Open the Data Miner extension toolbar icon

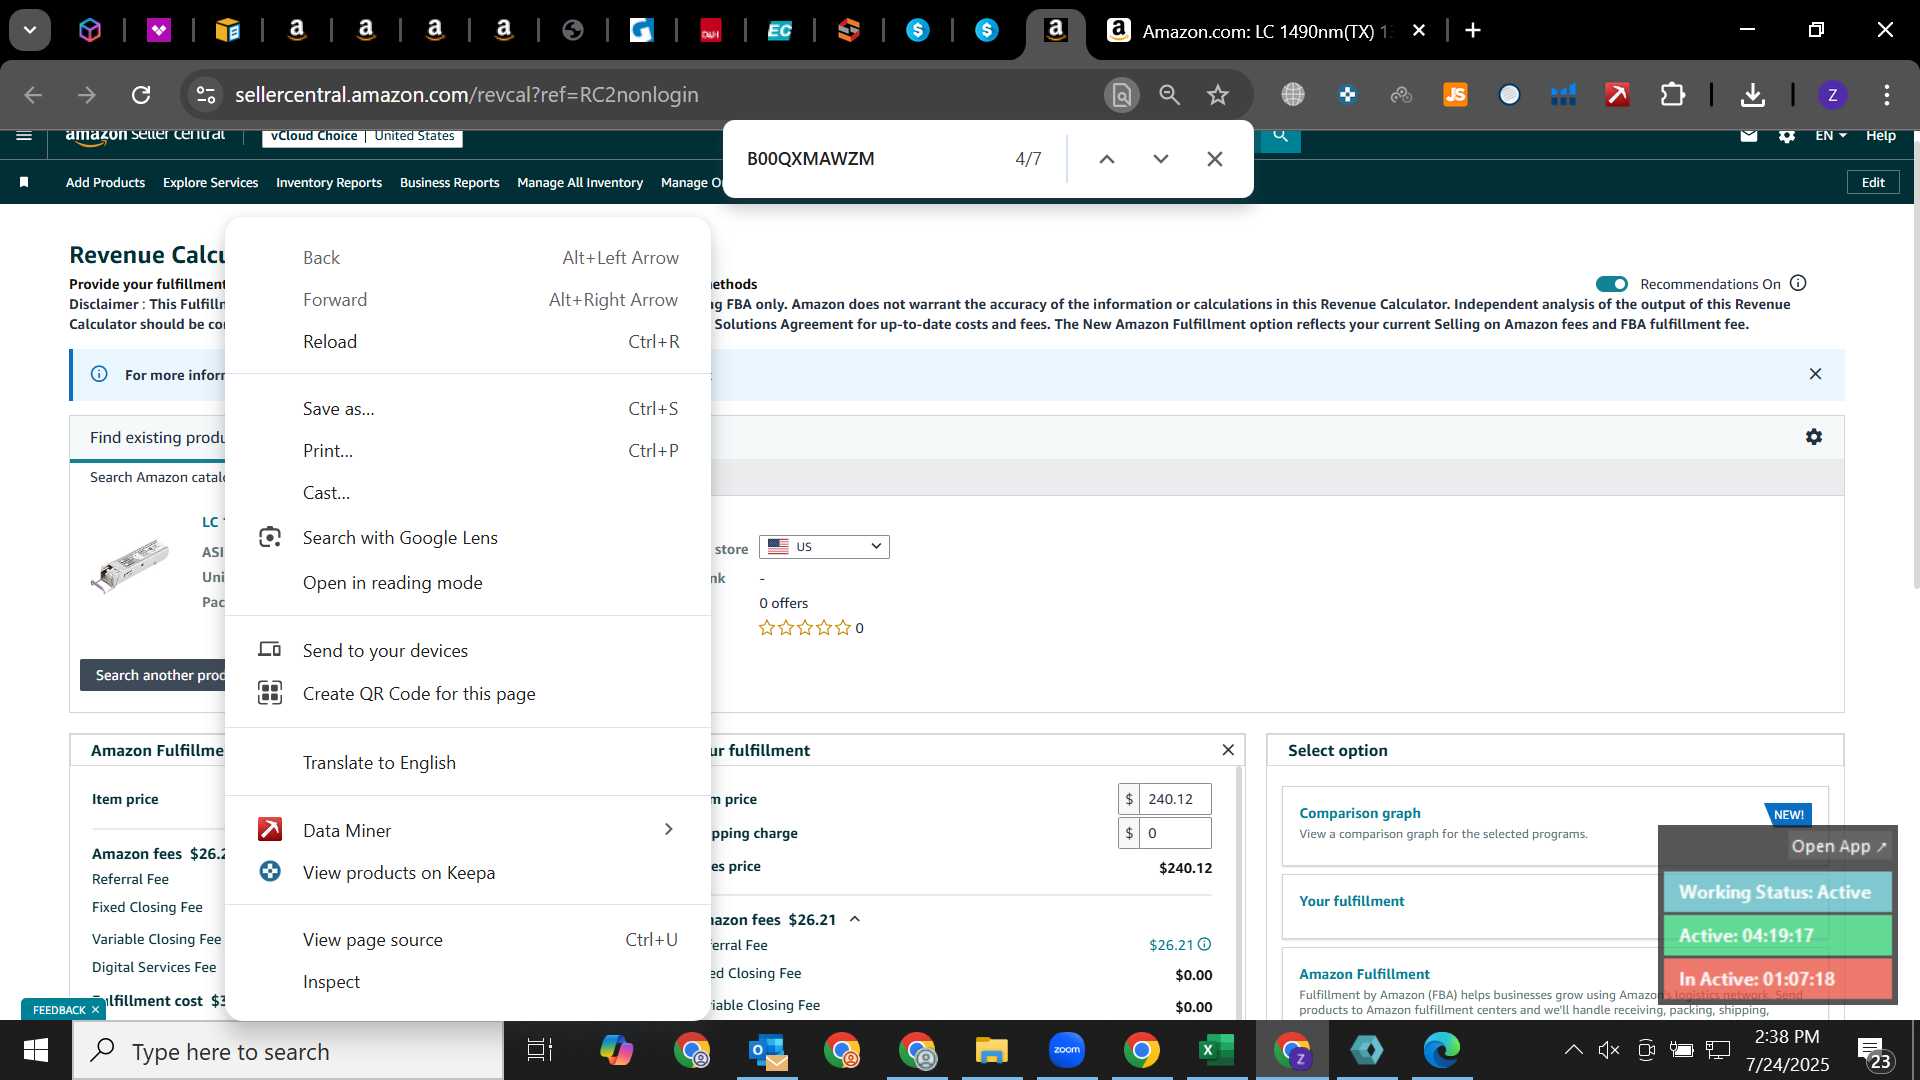point(1617,95)
